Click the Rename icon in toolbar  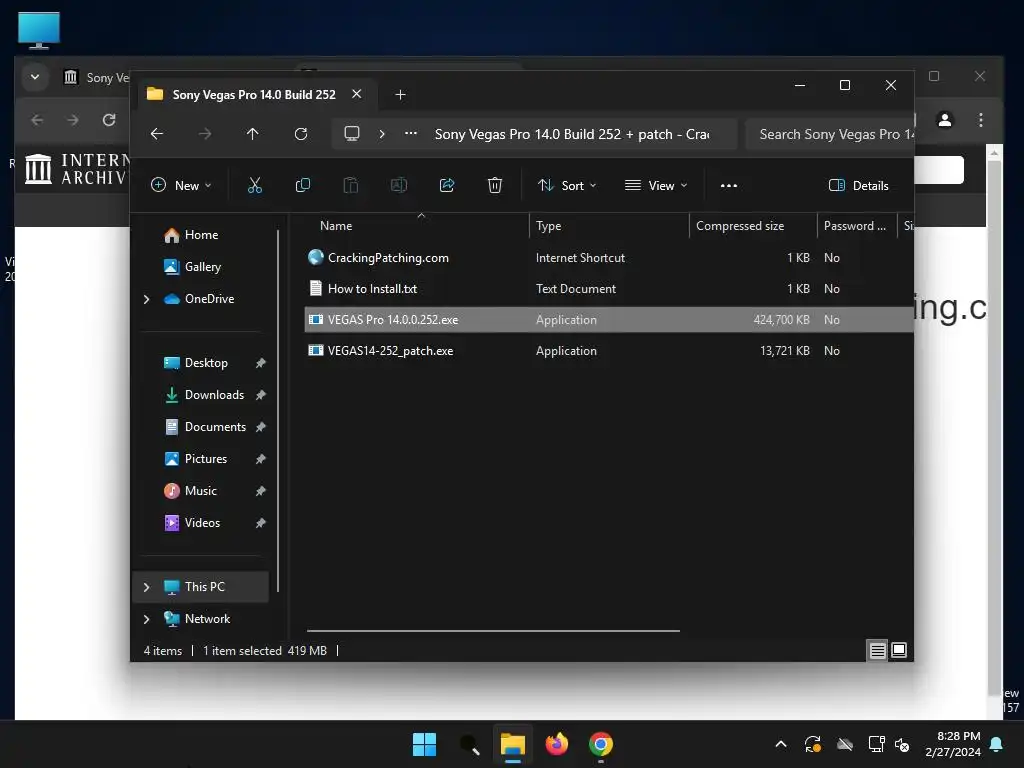(x=399, y=185)
